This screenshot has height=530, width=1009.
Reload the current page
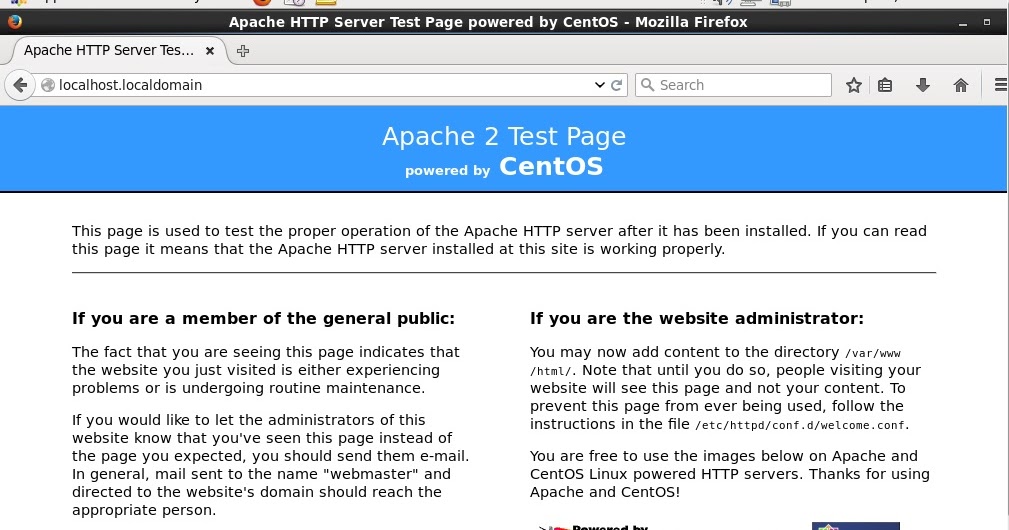(x=616, y=85)
